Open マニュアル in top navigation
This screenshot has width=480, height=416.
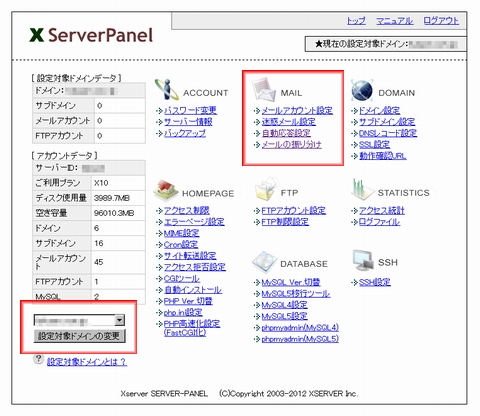(395, 21)
